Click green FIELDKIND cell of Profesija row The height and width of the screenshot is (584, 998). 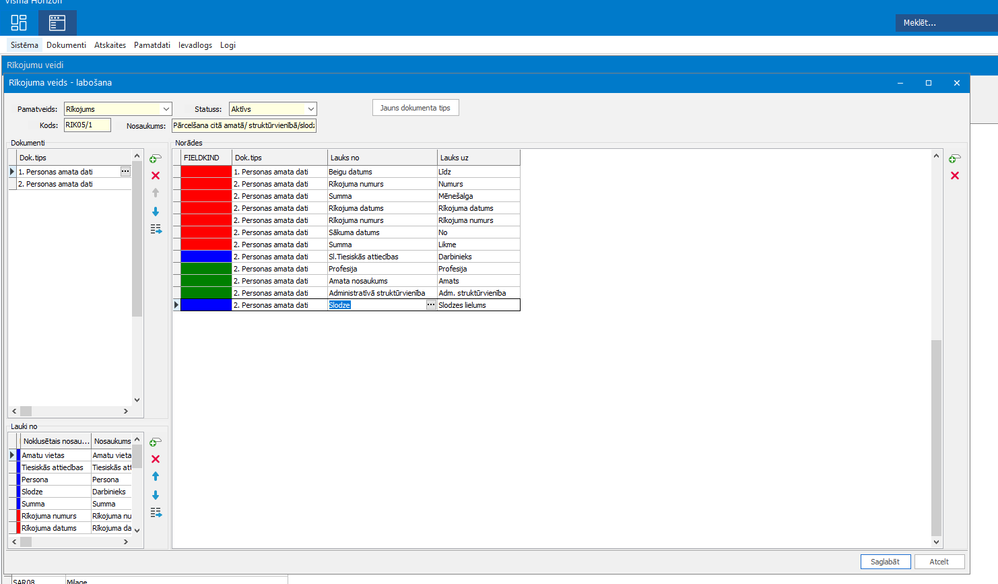pos(206,268)
